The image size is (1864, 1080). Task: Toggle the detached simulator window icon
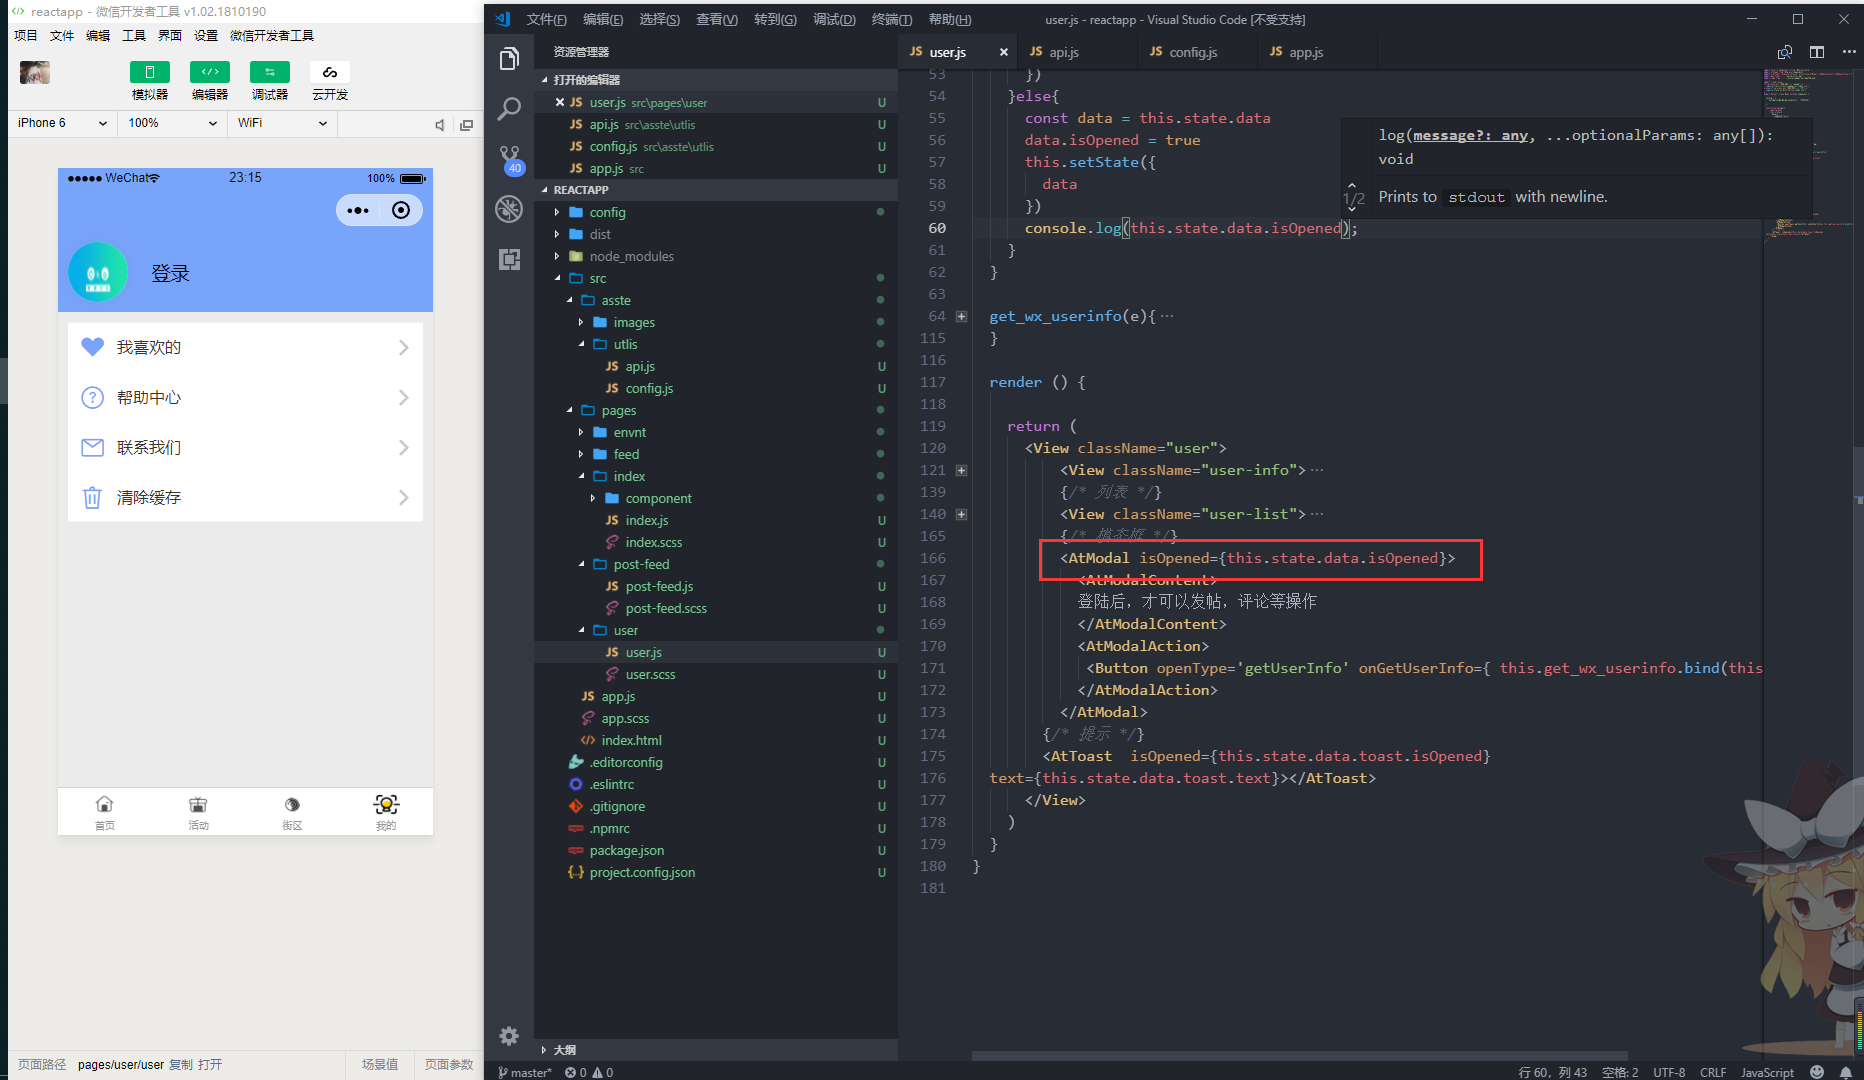click(467, 124)
